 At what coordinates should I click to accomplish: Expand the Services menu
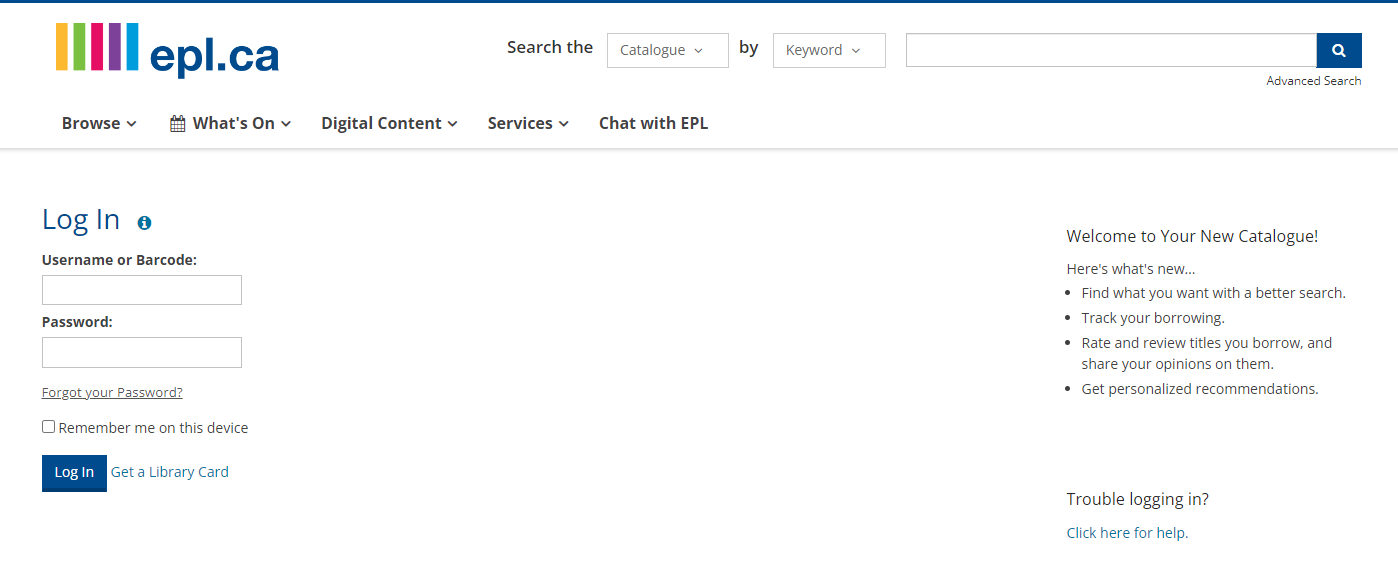[528, 123]
